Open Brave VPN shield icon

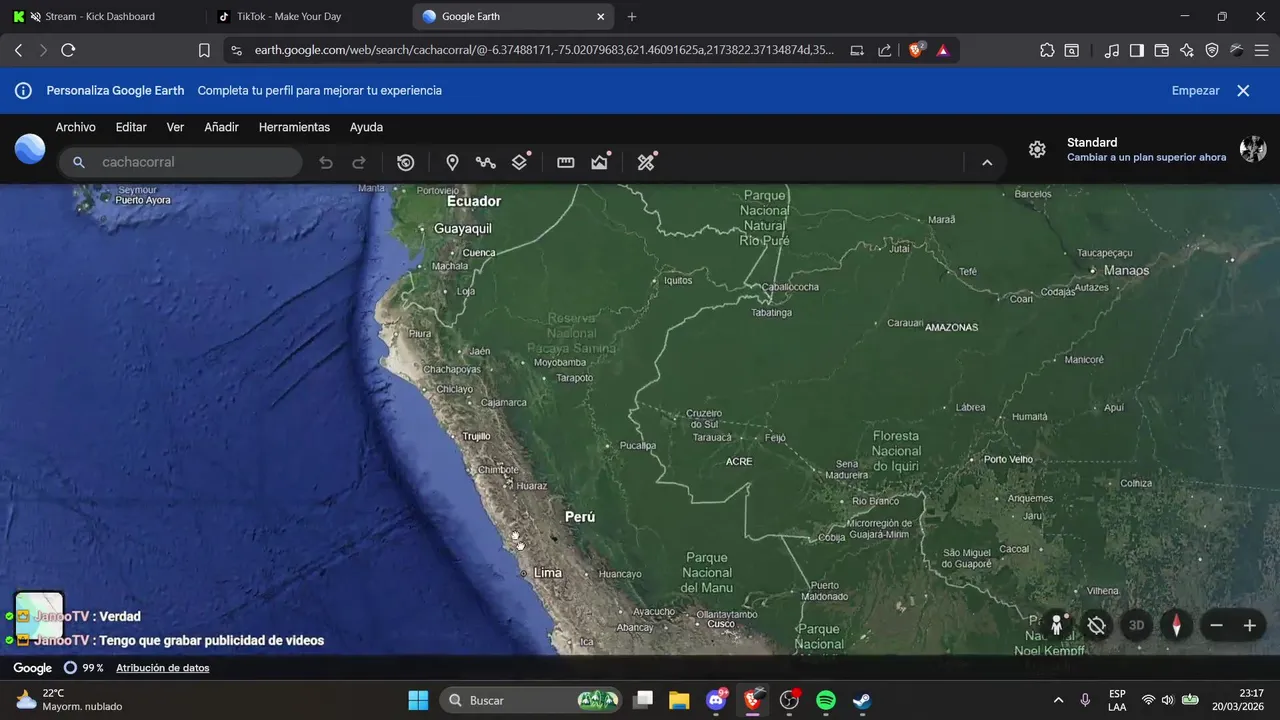1212,50
